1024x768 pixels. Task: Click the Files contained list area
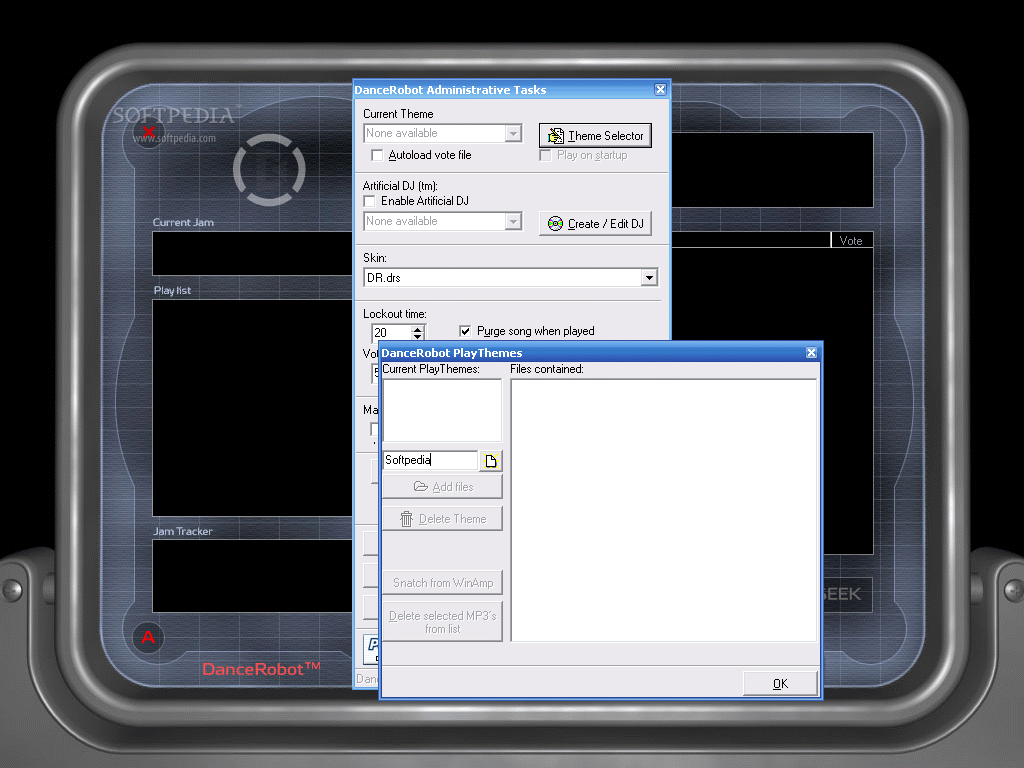[x=664, y=510]
